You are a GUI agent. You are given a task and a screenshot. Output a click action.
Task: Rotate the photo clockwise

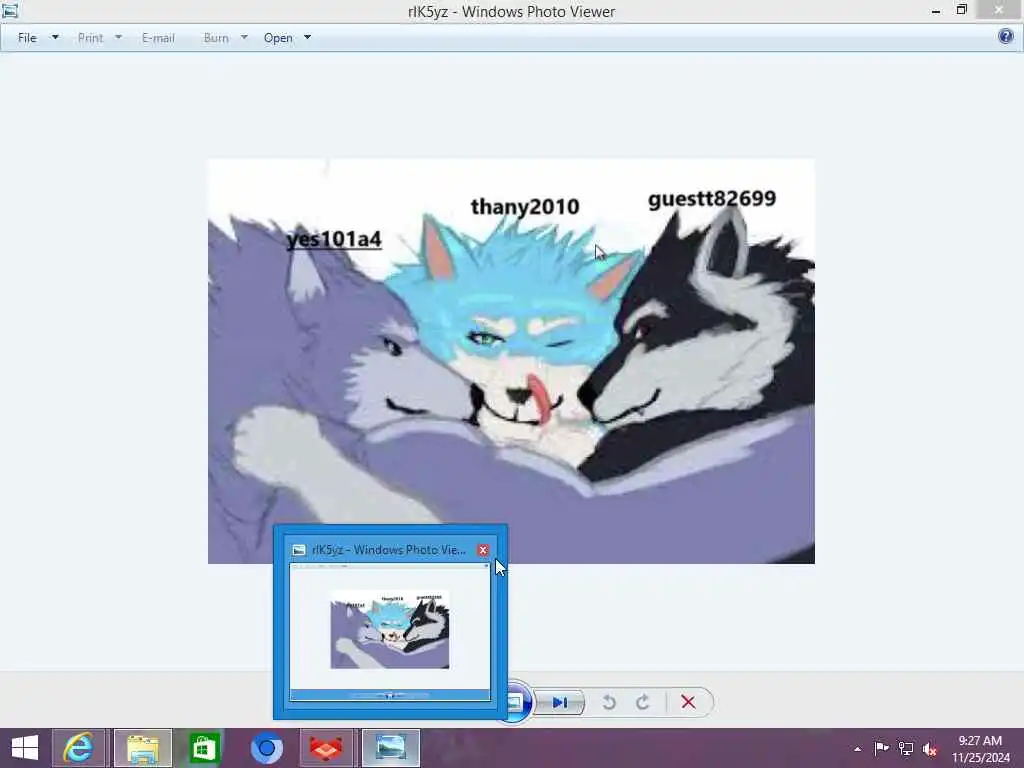click(643, 702)
